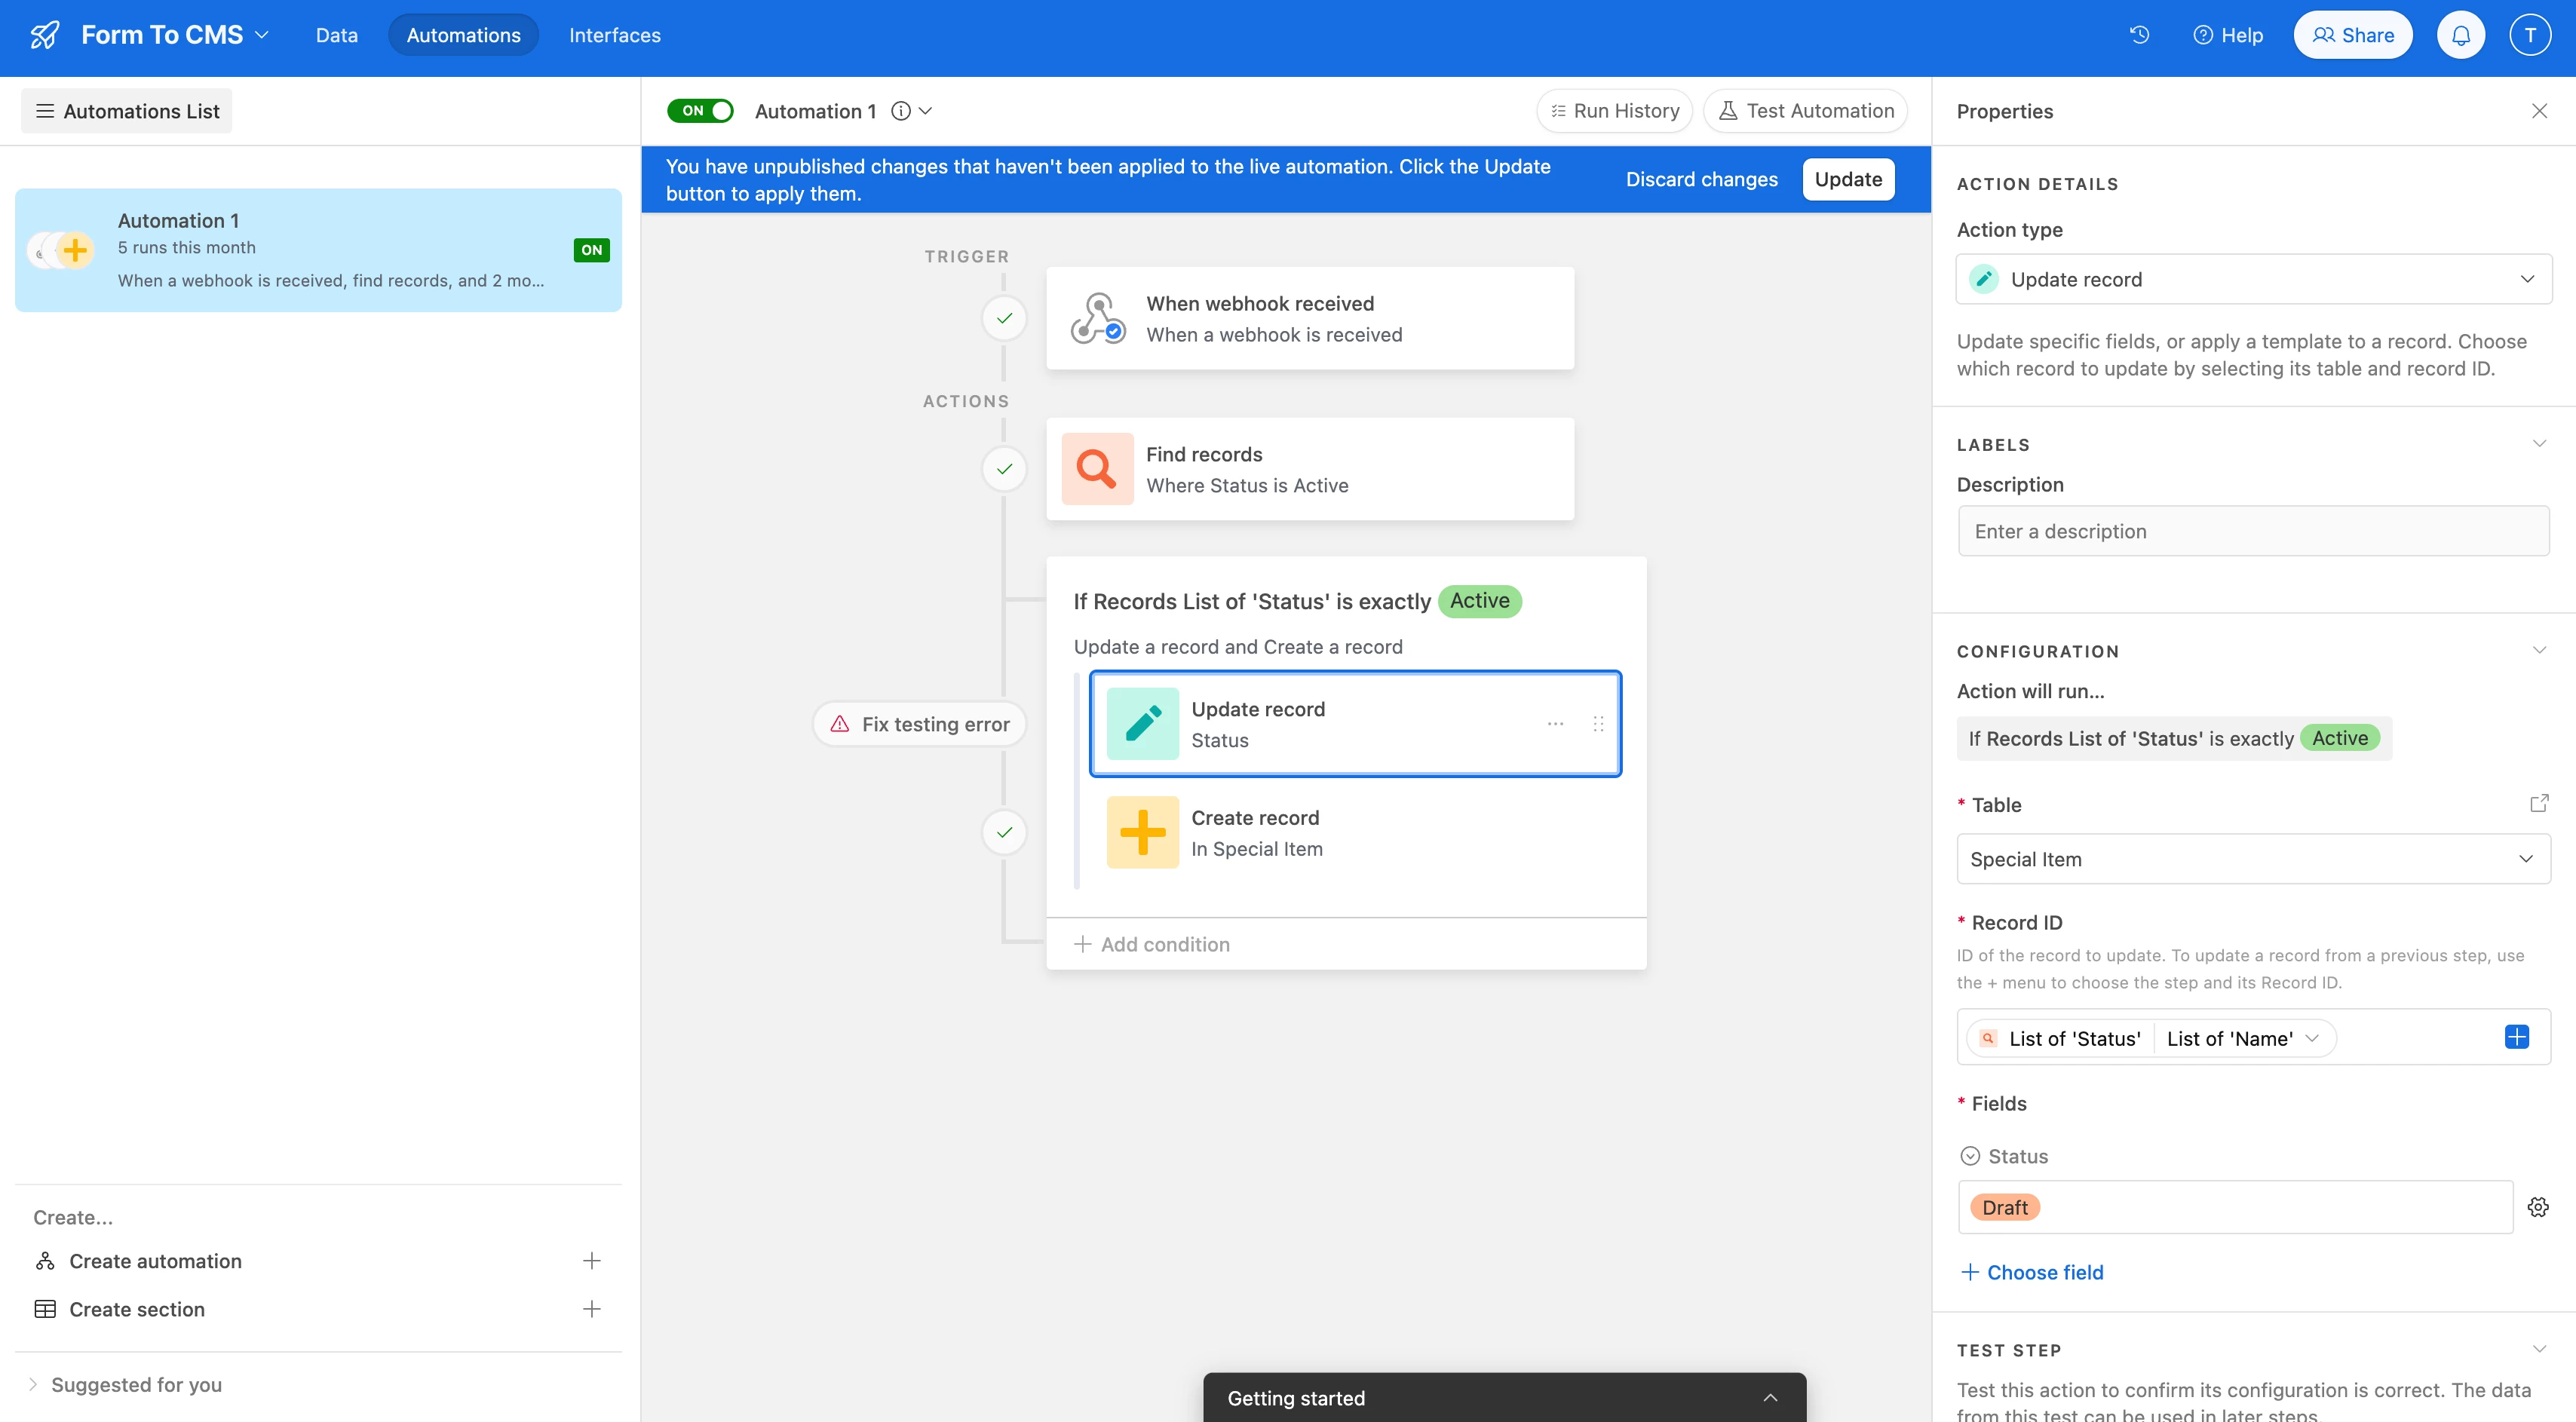Click Discard changes link

pos(1701,179)
